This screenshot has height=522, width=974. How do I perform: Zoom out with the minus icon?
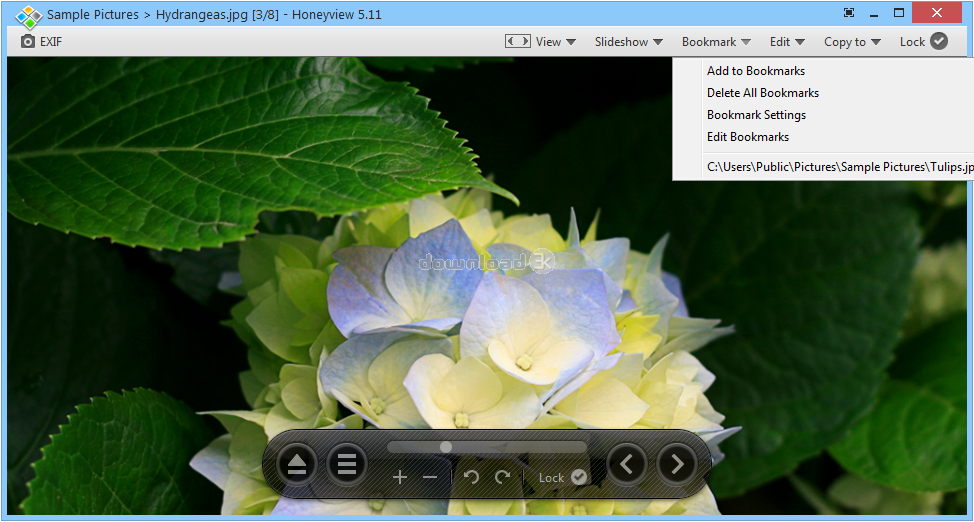coord(430,477)
